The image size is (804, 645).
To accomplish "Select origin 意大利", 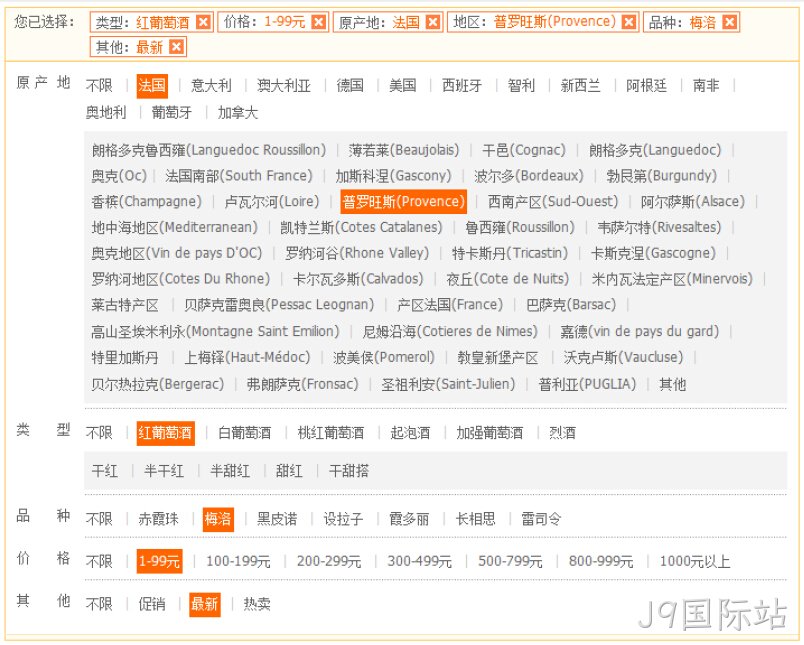I will click(211, 85).
